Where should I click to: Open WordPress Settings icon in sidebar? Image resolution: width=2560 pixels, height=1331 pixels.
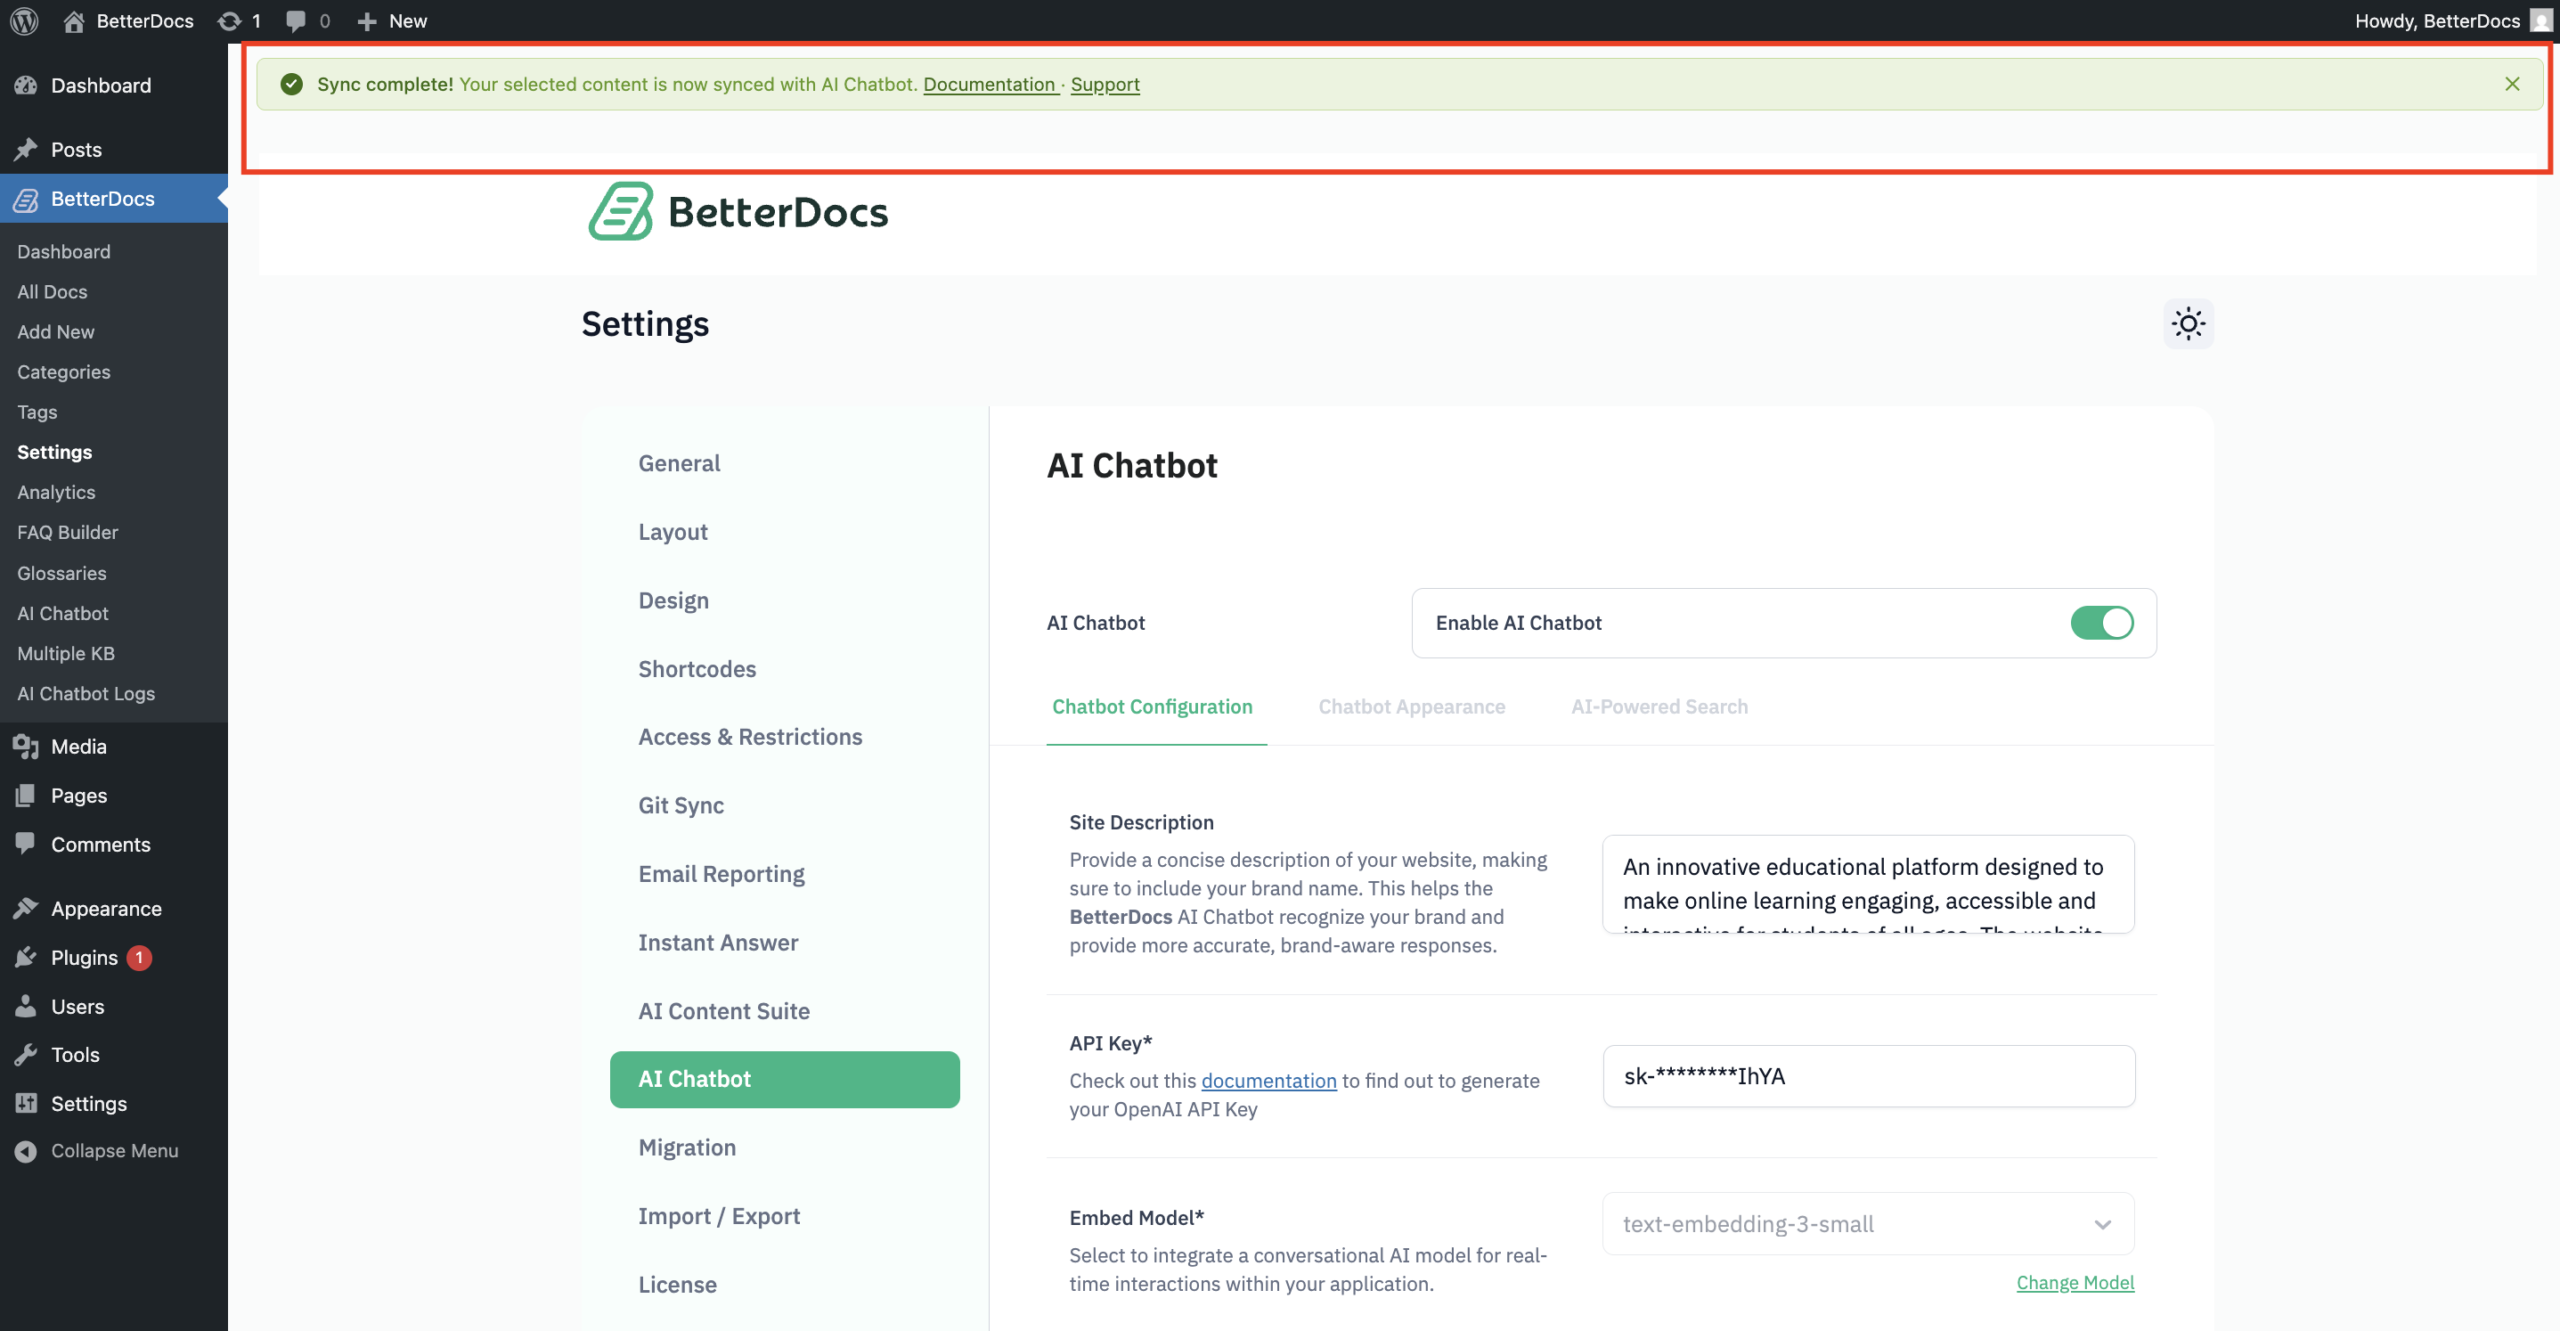pos(26,1103)
